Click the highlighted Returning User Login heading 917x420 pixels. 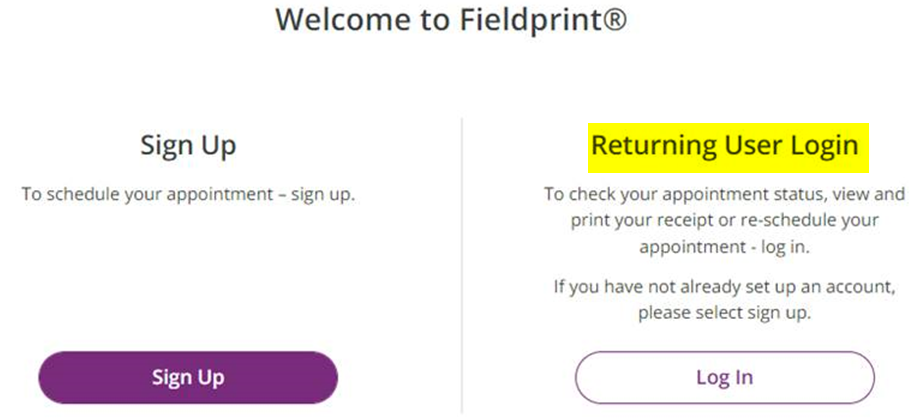pos(724,145)
